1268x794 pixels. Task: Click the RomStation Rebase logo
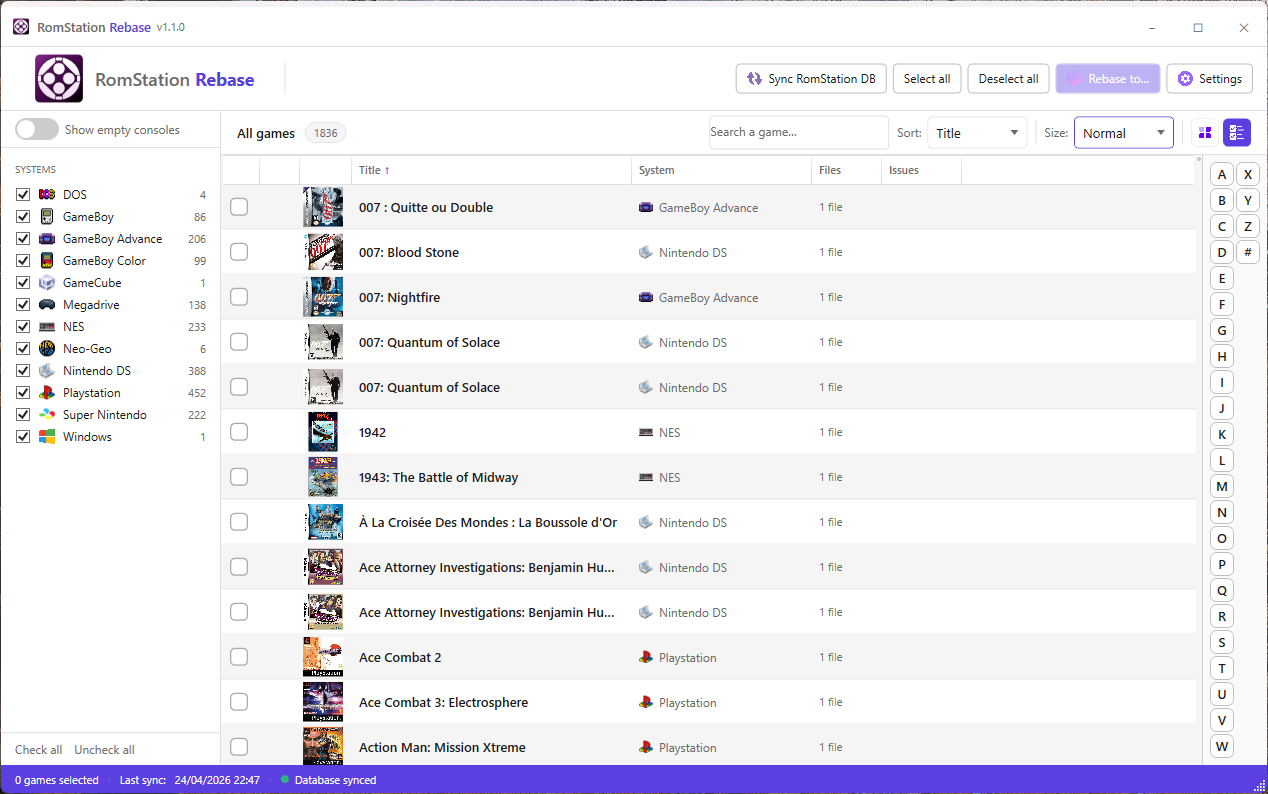click(x=59, y=79)
